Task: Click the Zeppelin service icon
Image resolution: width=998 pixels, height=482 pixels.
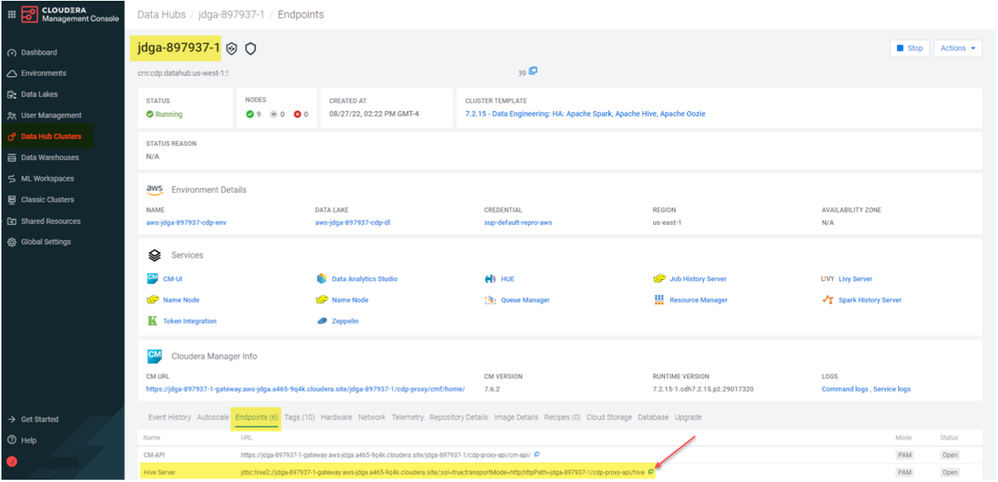Action: pos(321,321)
